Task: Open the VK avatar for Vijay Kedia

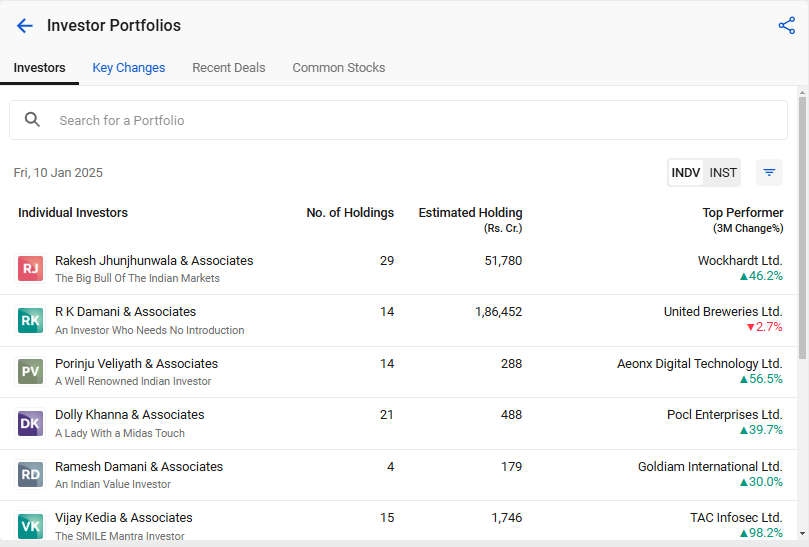Action: tap(30, 526)
